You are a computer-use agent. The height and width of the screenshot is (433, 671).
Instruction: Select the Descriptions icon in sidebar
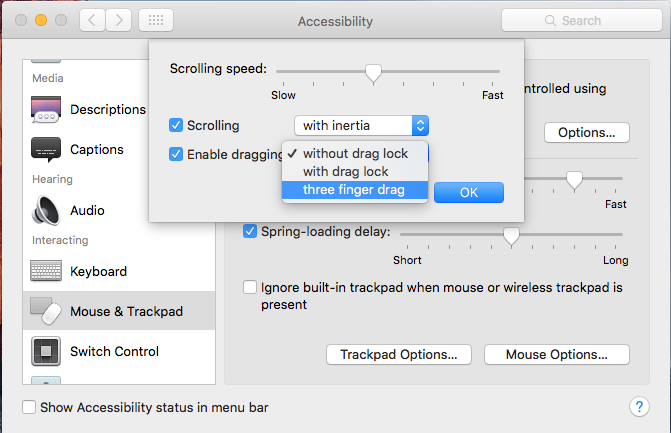46,110
